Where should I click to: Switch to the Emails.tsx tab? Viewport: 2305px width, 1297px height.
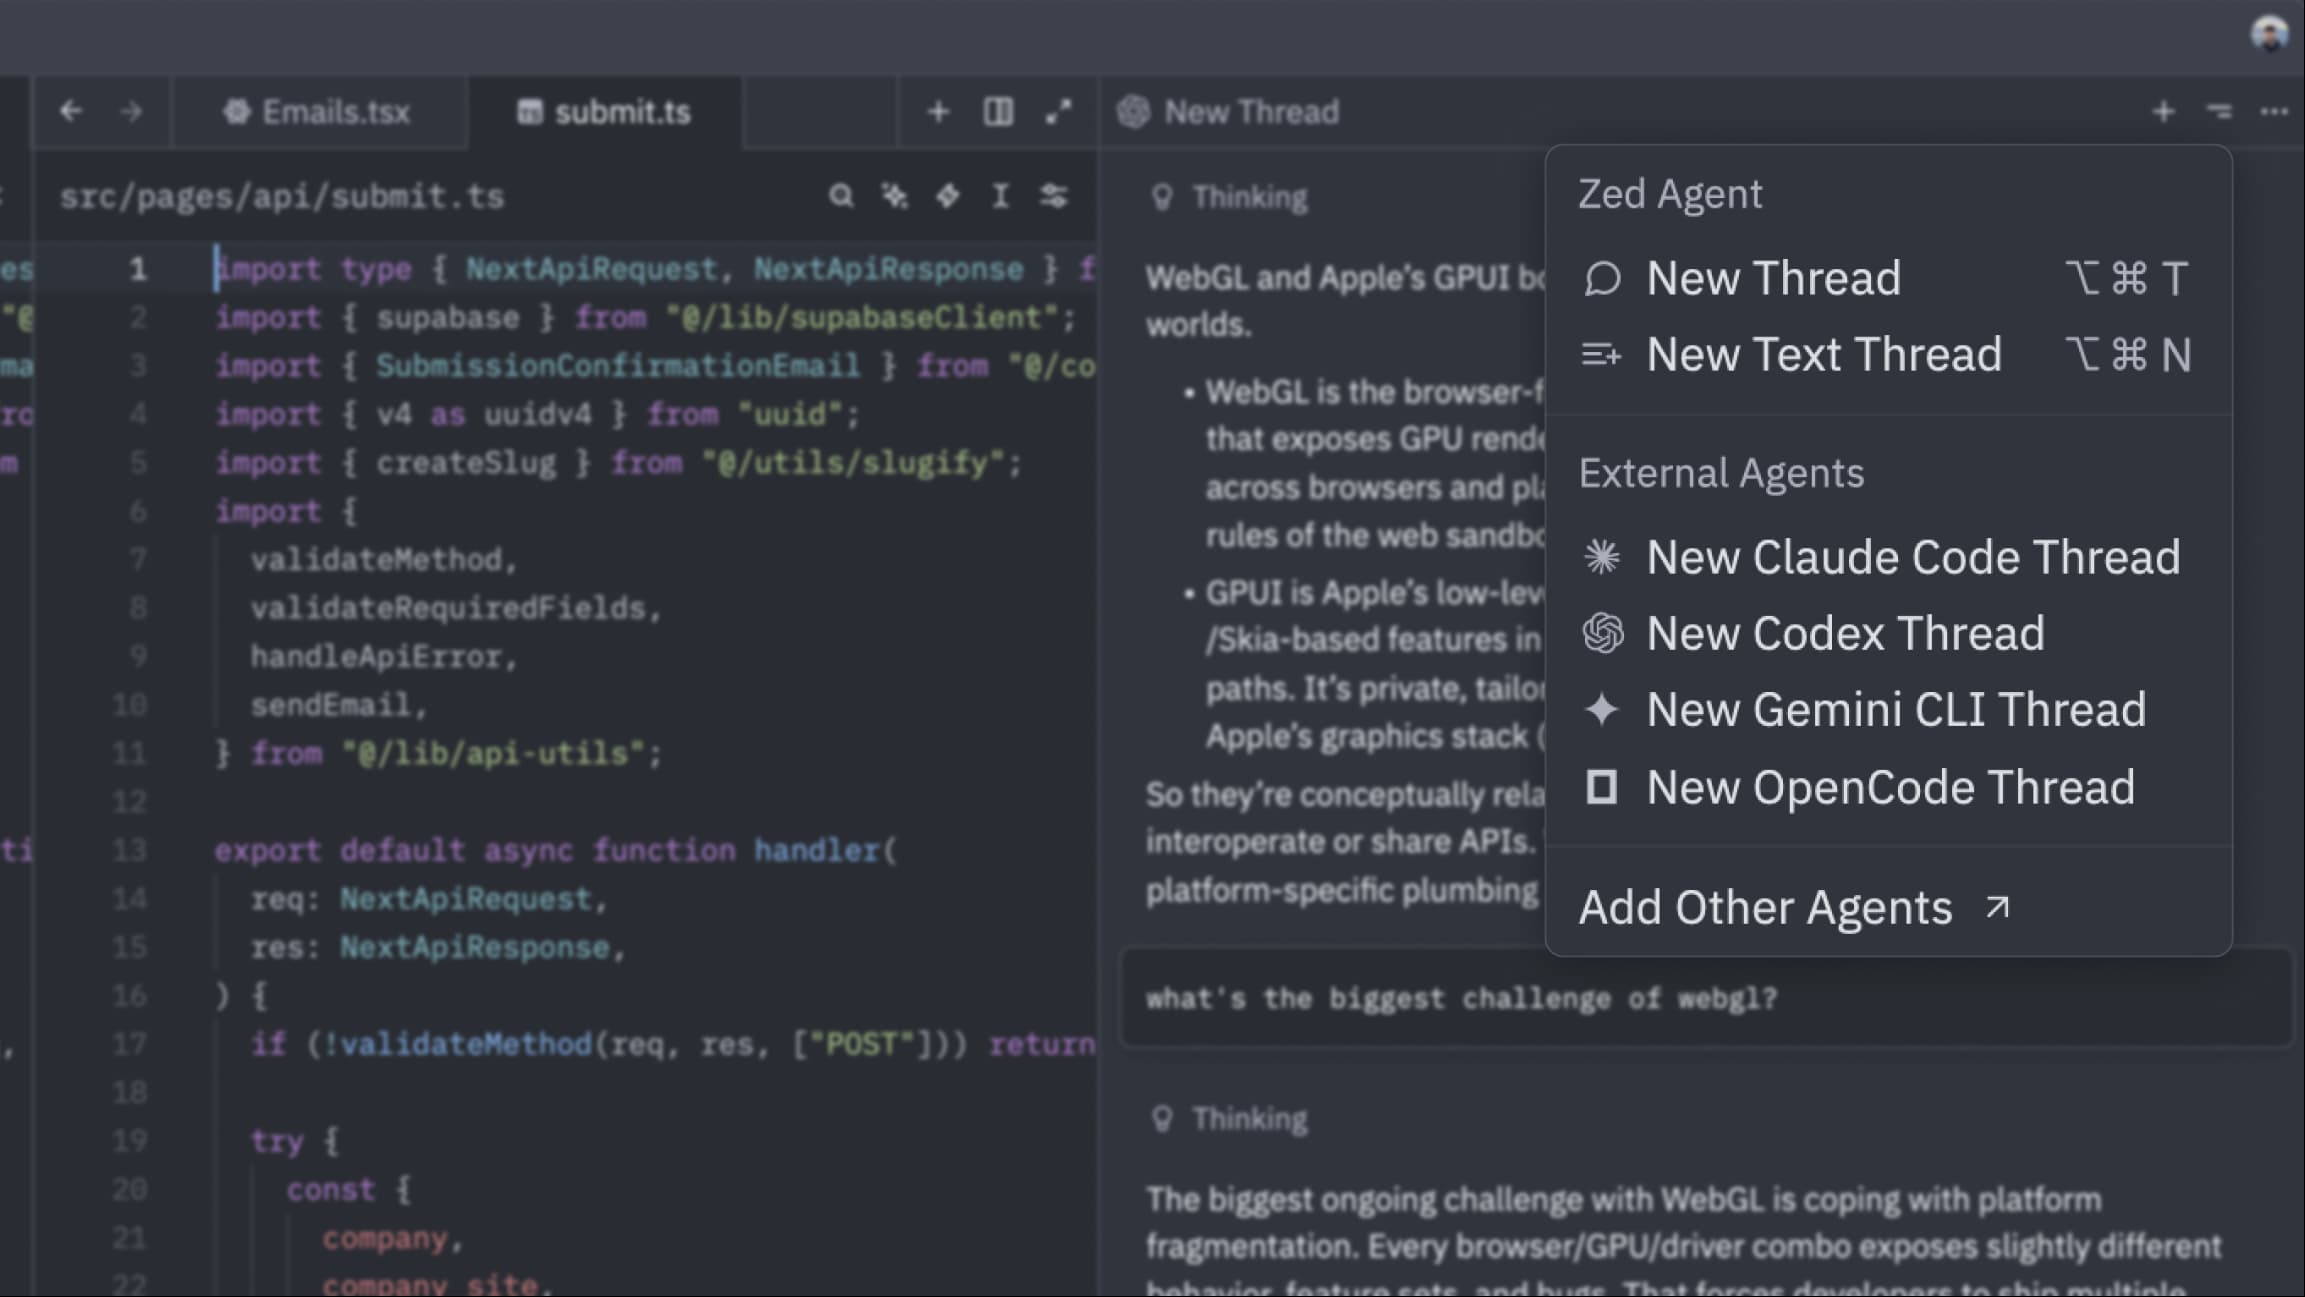[x=318, y=111]
